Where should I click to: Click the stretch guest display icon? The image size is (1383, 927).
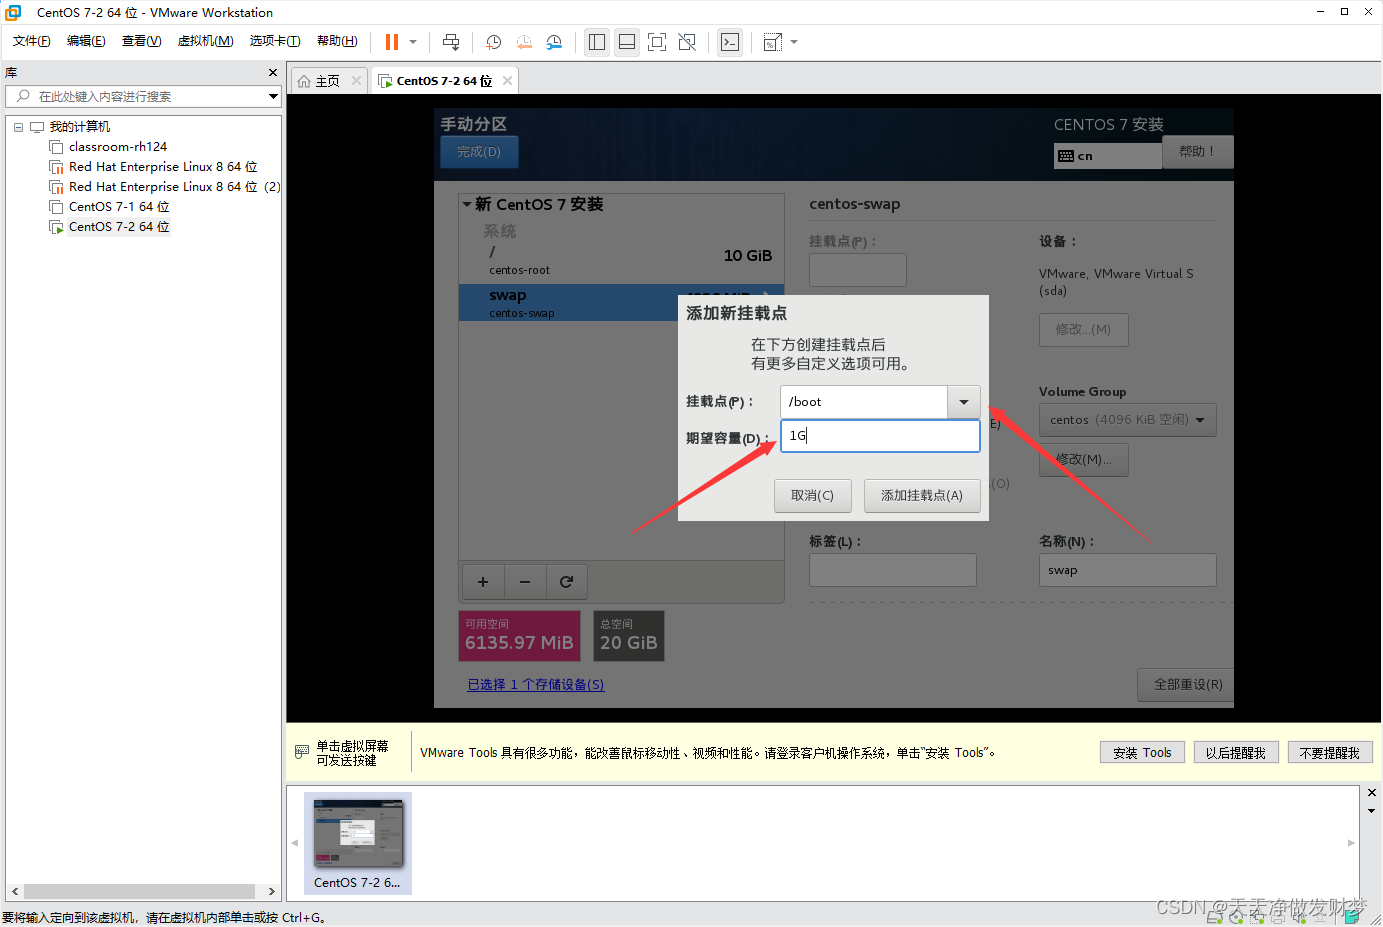pos(772,42)
